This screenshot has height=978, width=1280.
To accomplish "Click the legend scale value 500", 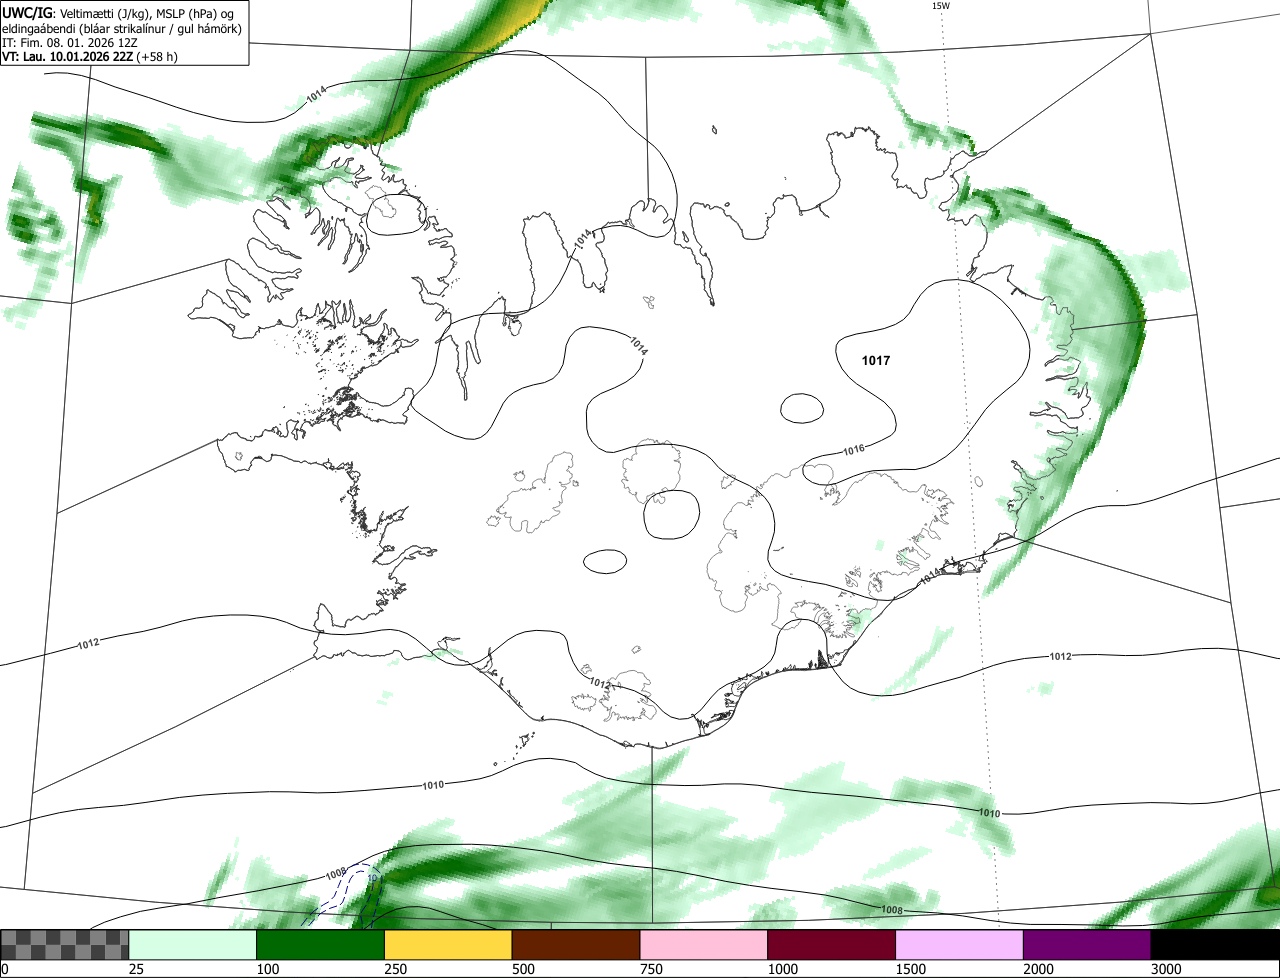I will pyautogui.click(x=524, y=969).
